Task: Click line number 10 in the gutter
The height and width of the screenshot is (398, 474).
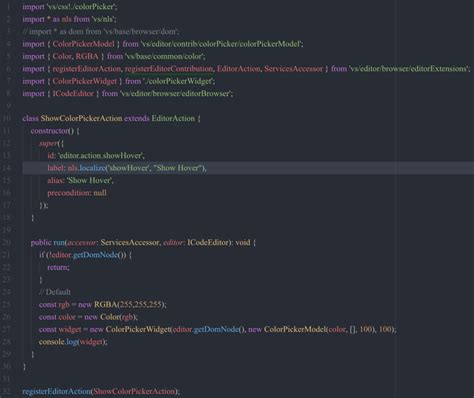Action: (x=7, y=118)
